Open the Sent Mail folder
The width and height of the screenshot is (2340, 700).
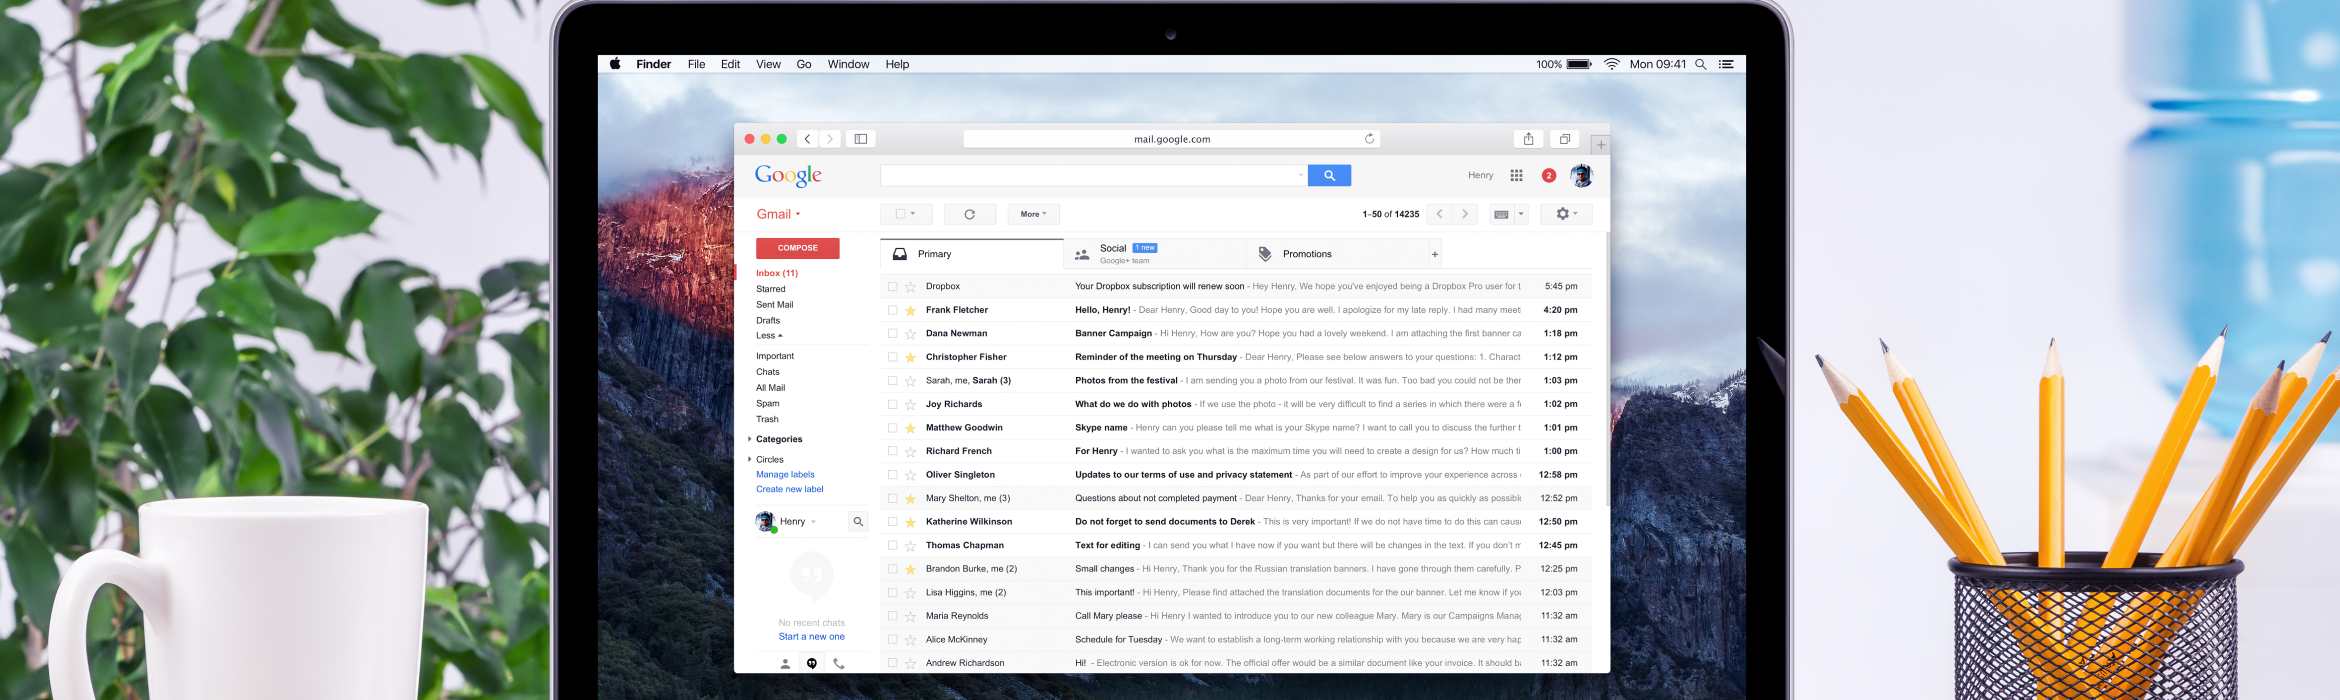coord(775,305)
